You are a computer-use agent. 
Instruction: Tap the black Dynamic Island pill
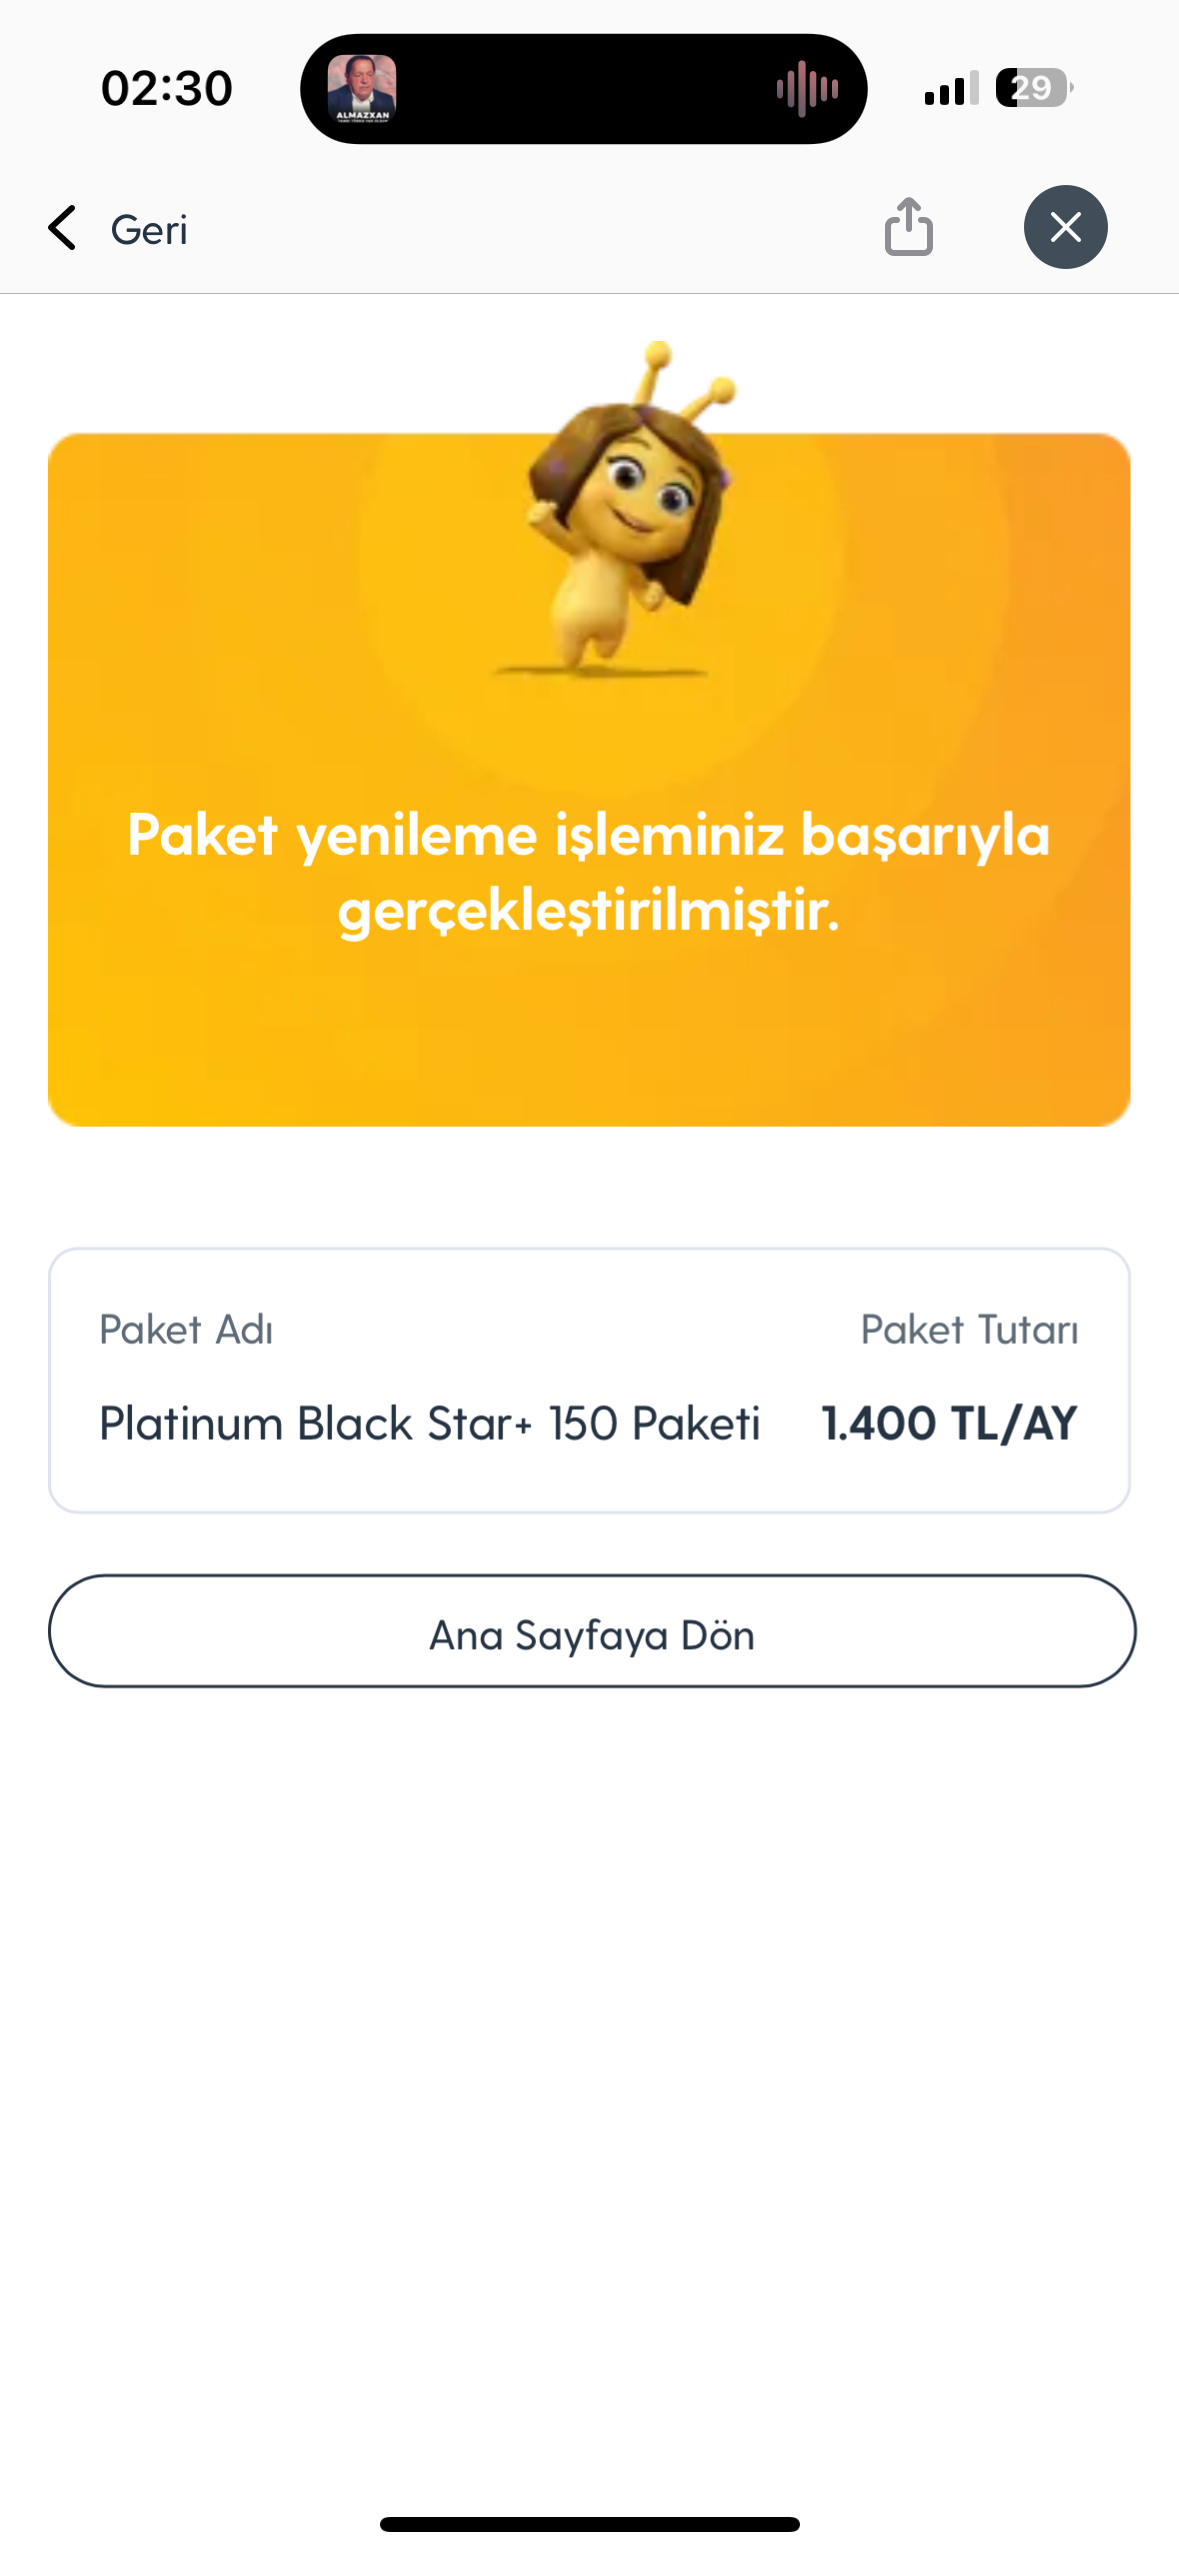tap(583, 89)
